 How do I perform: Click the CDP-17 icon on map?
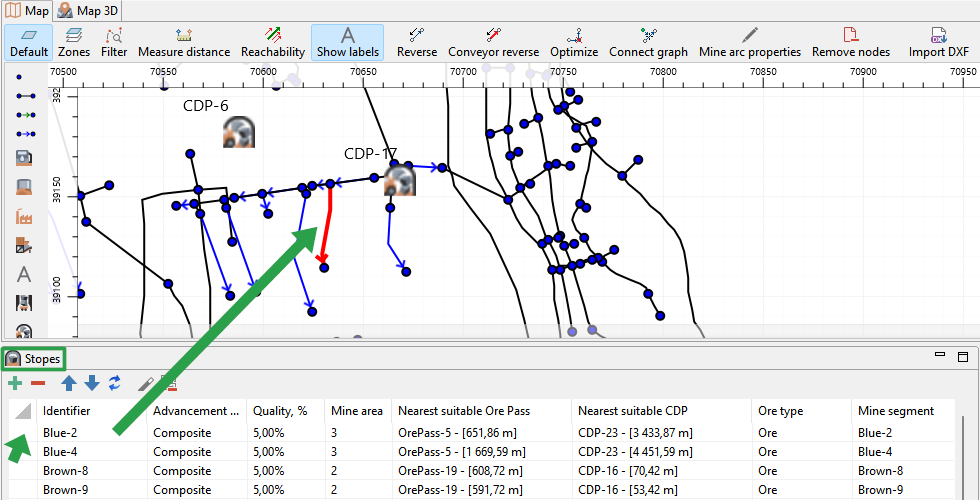[x=400, y=181]
